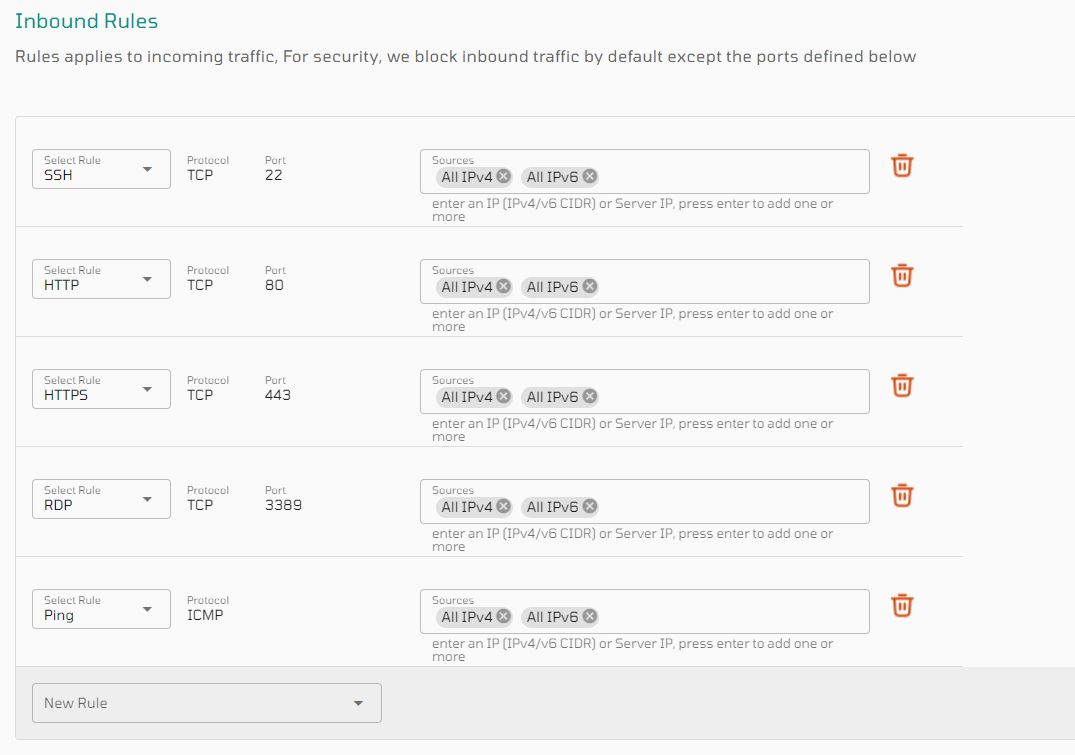Remove All IPv4 source from HTTPS rule
This screenshot has width=1075, height=755.
point(505,396)
